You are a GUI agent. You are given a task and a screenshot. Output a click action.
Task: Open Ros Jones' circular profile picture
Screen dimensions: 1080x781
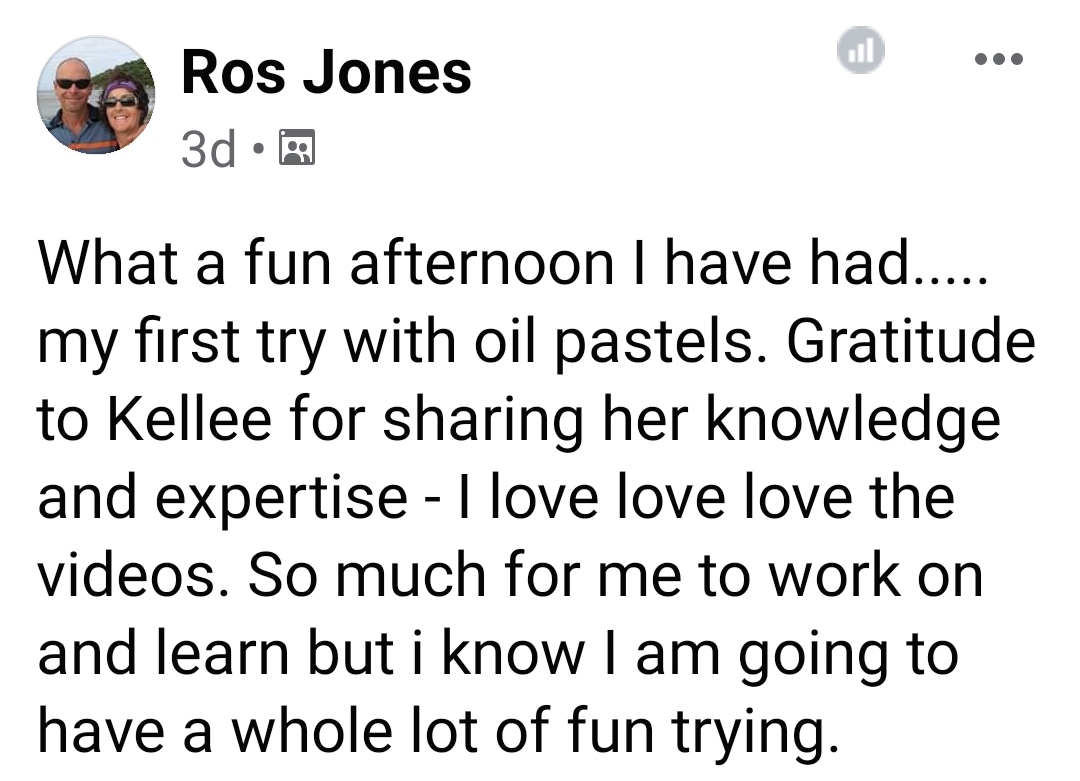[x=96, y=95]
